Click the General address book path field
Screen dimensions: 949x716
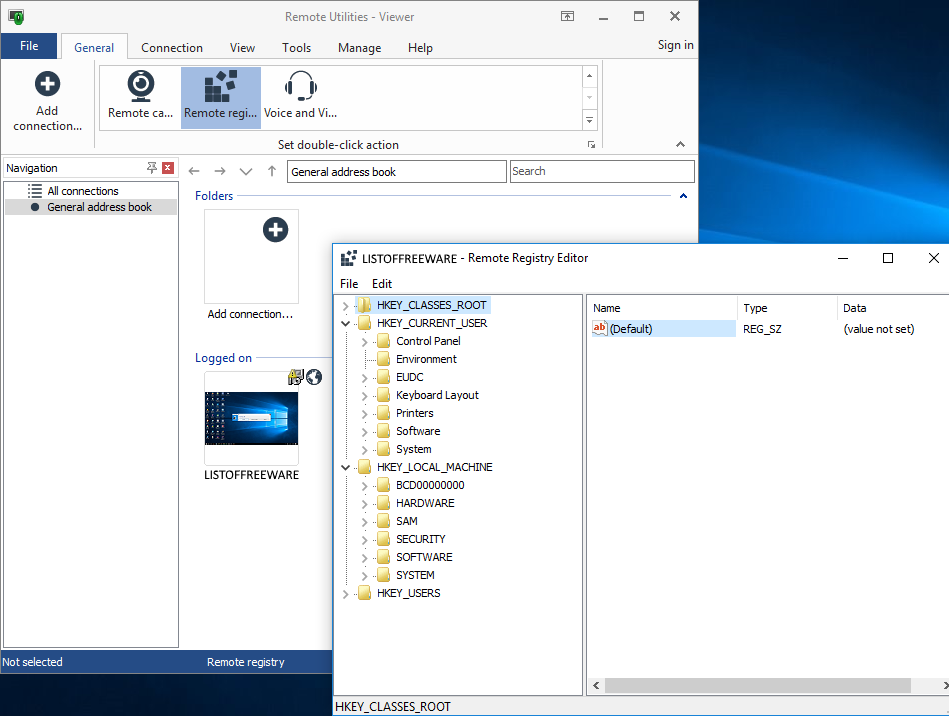coord(396,171)
